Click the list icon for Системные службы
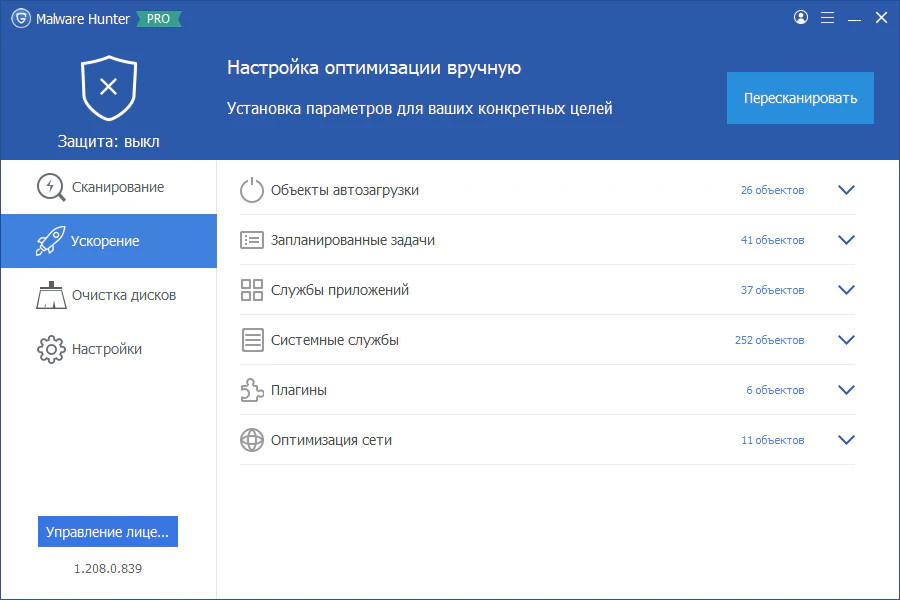900x600 pixels. 251,339
